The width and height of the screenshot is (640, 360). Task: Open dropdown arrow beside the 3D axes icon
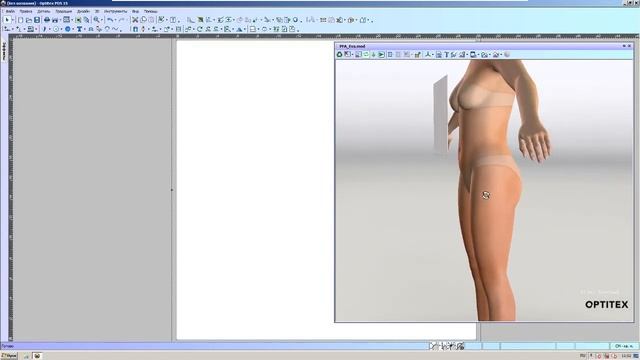[x=433, y=54]
